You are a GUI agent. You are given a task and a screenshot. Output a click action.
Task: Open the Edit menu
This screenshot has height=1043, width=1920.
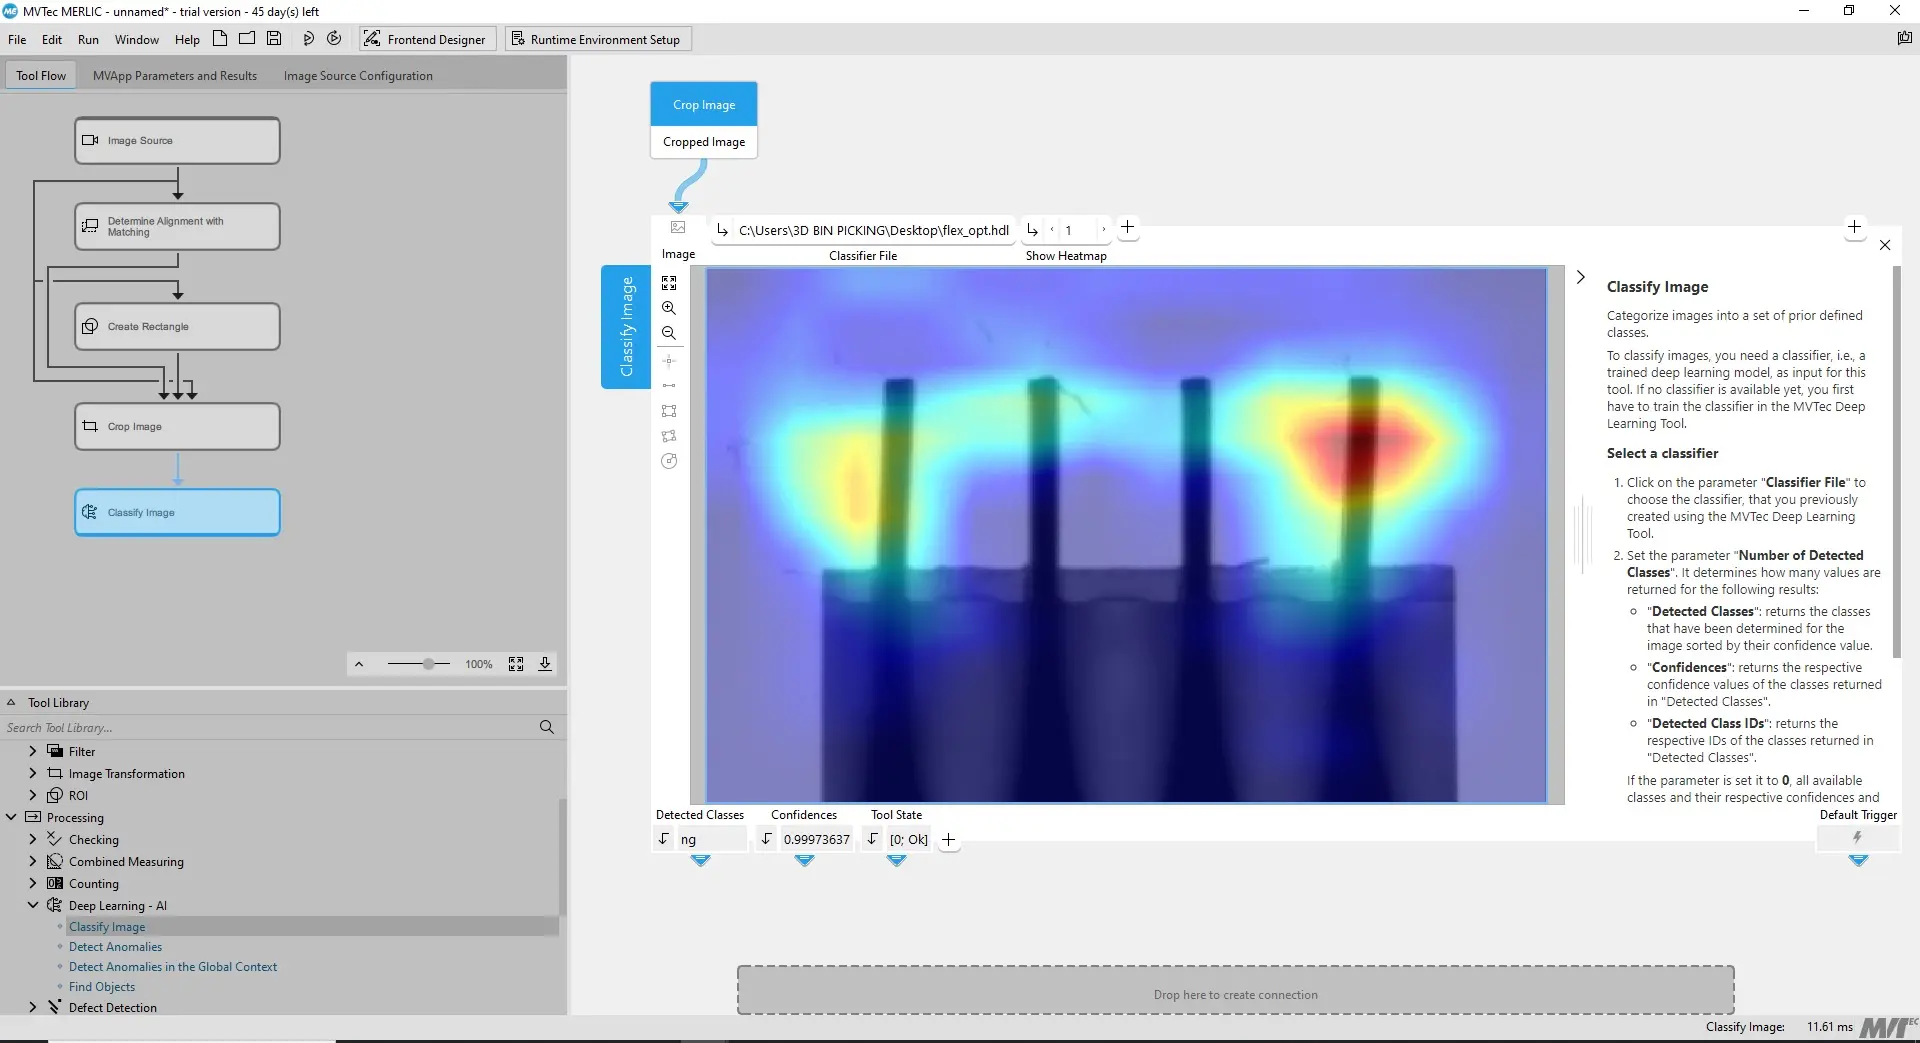[x=52, y=40]
